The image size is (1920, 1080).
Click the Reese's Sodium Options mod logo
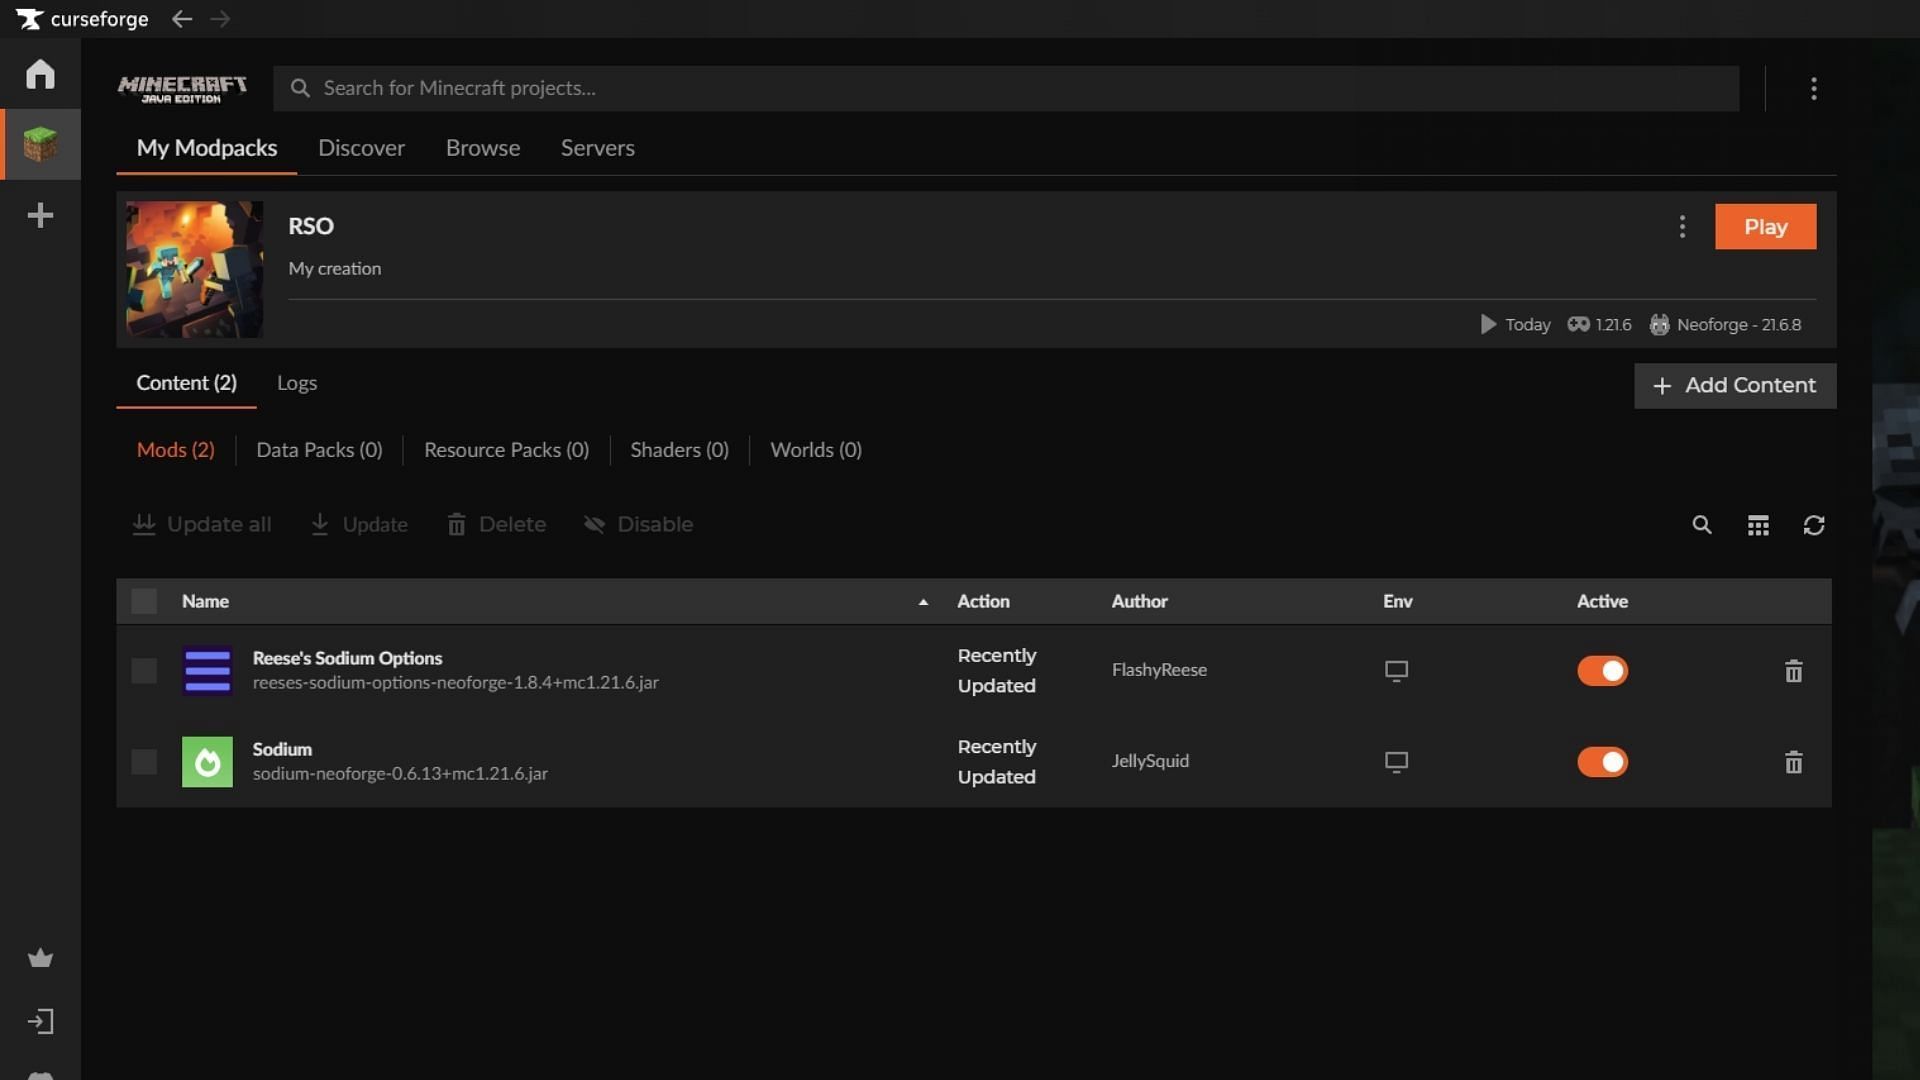pos(207,671)
